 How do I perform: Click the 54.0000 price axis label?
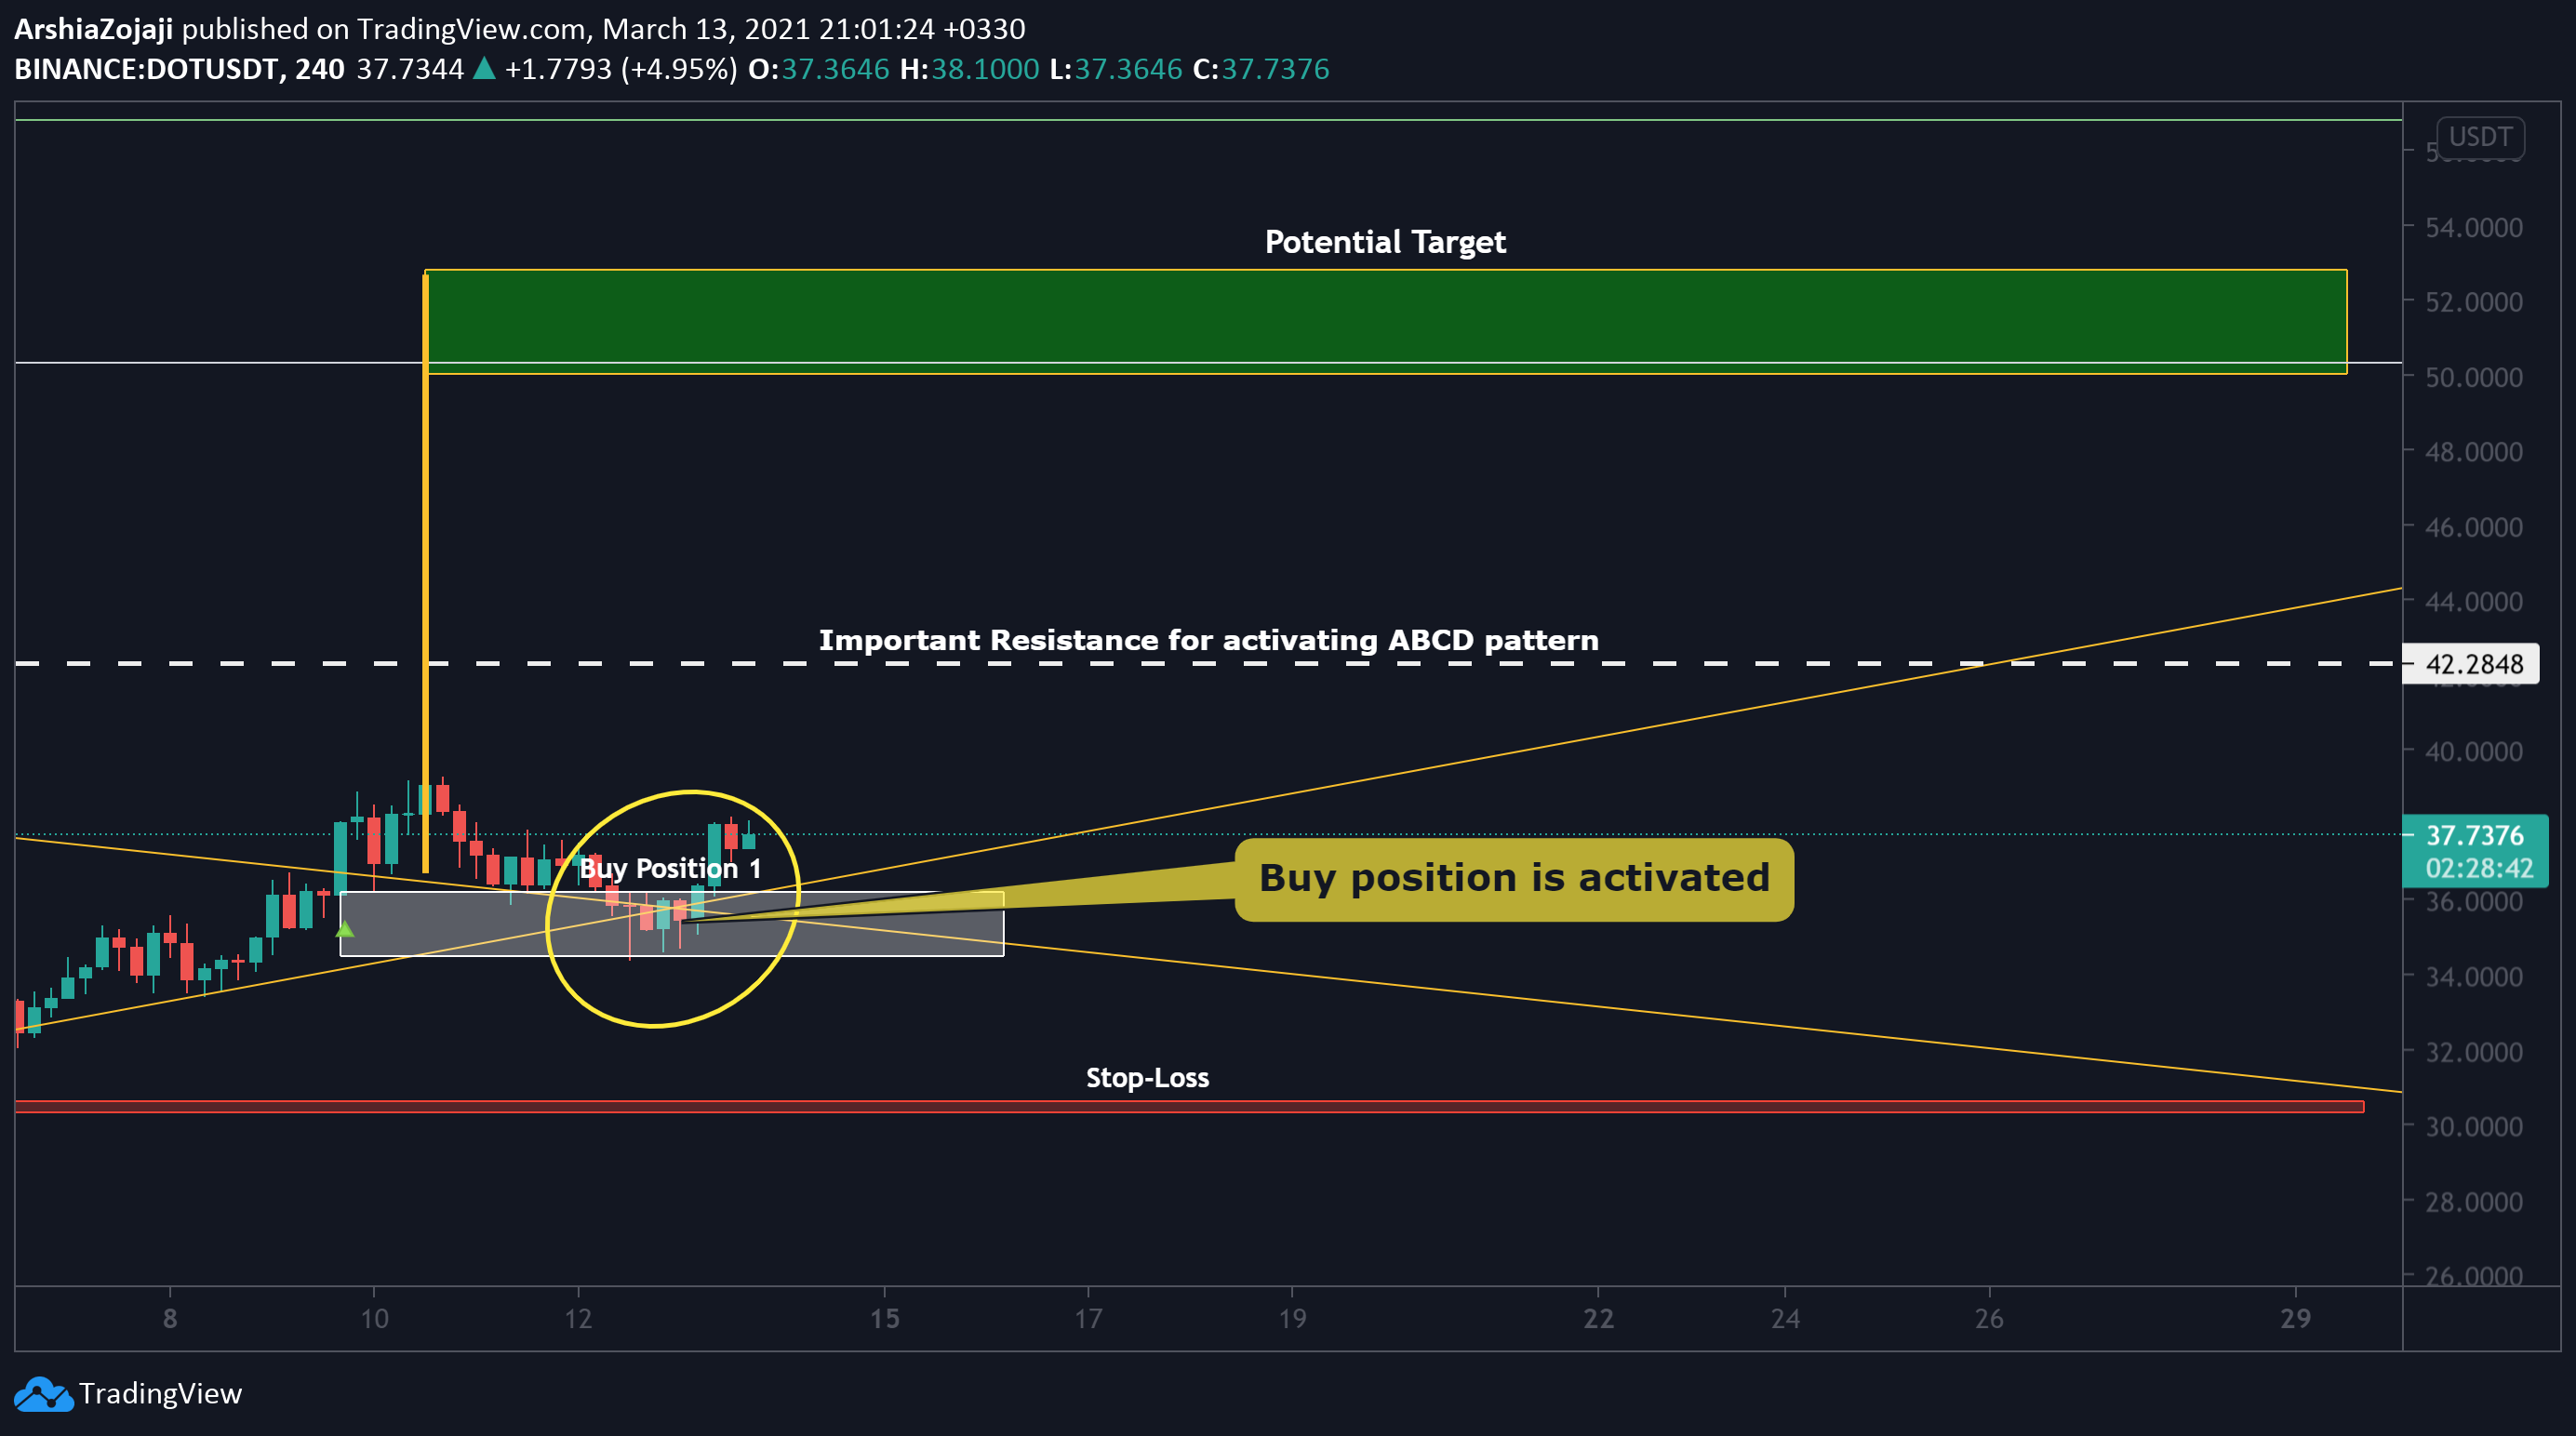(x=2474, y=228)
